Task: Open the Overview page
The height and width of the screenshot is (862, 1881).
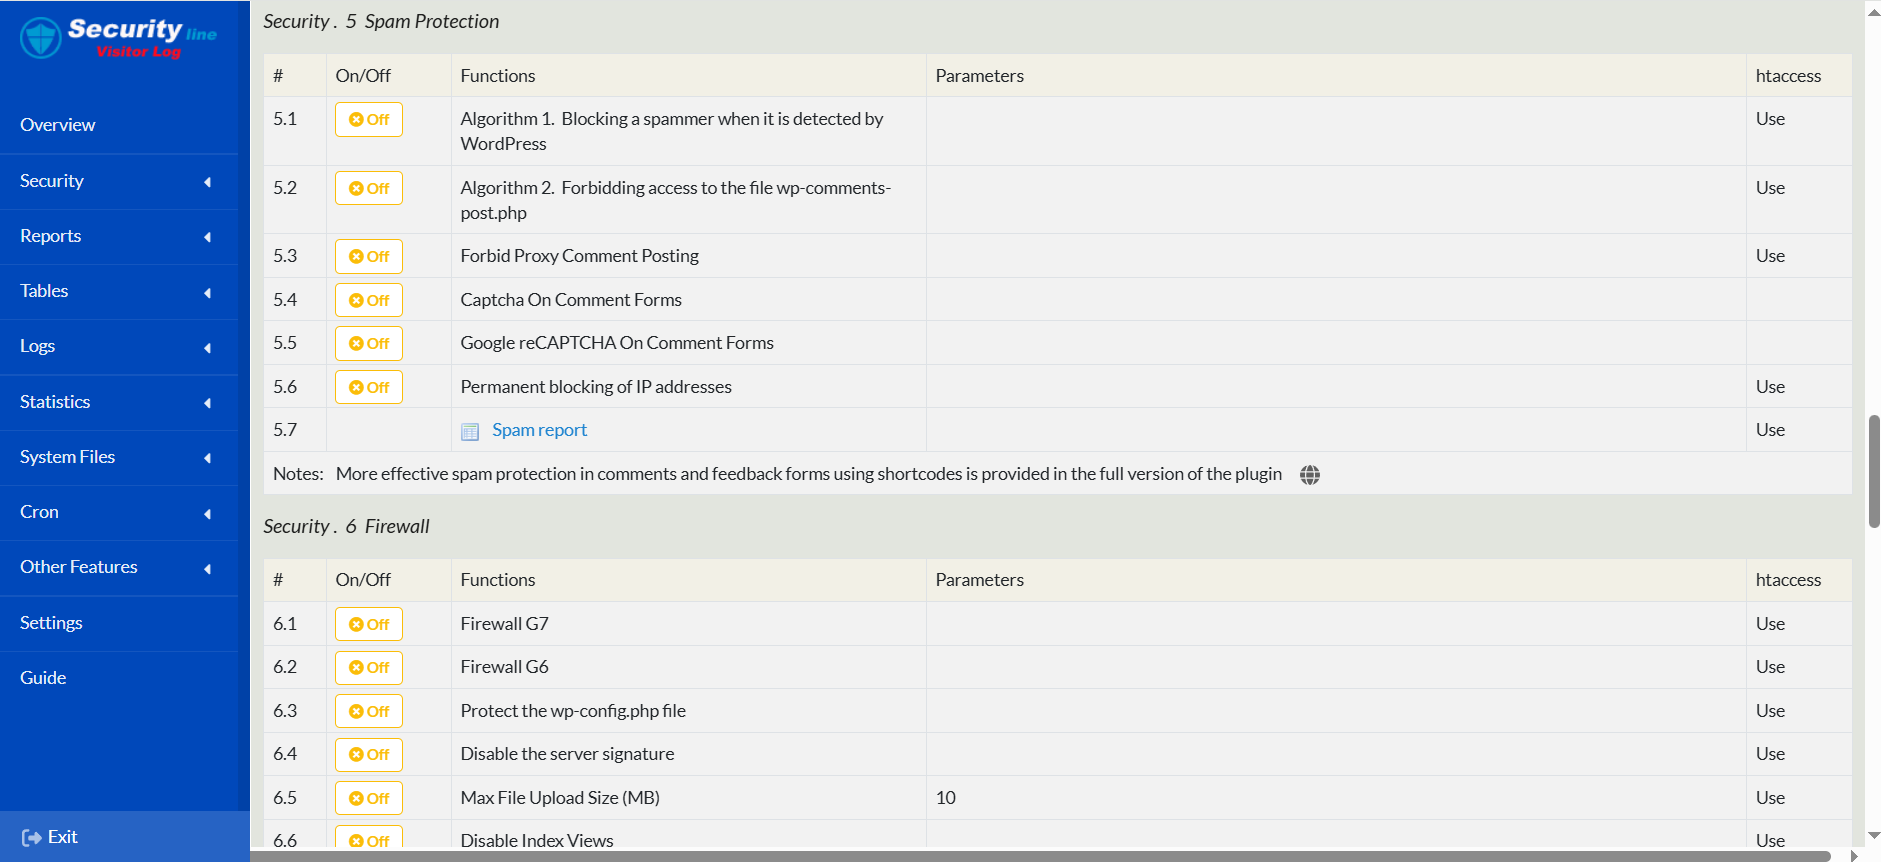Action: point(58,125)
